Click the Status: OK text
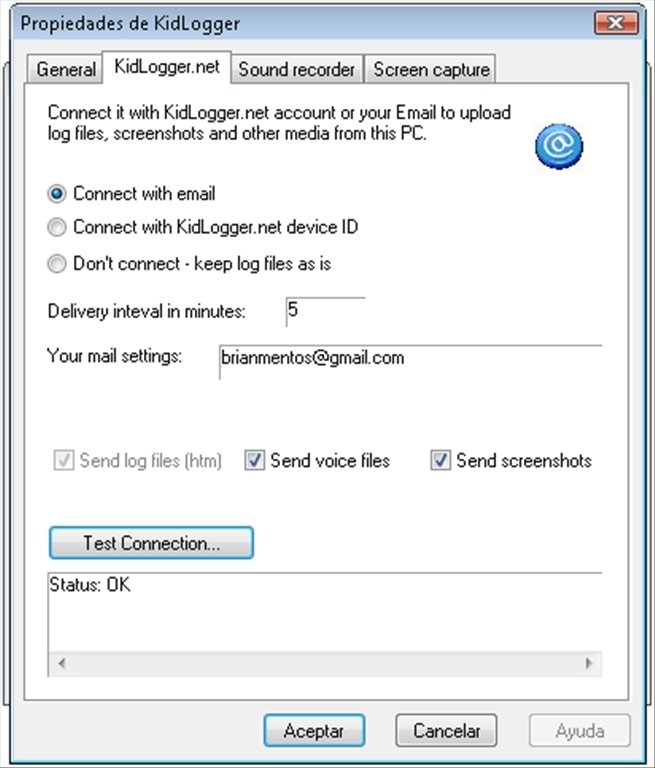The height and width of the screenshot is (768, 655). tap(90, 585)
